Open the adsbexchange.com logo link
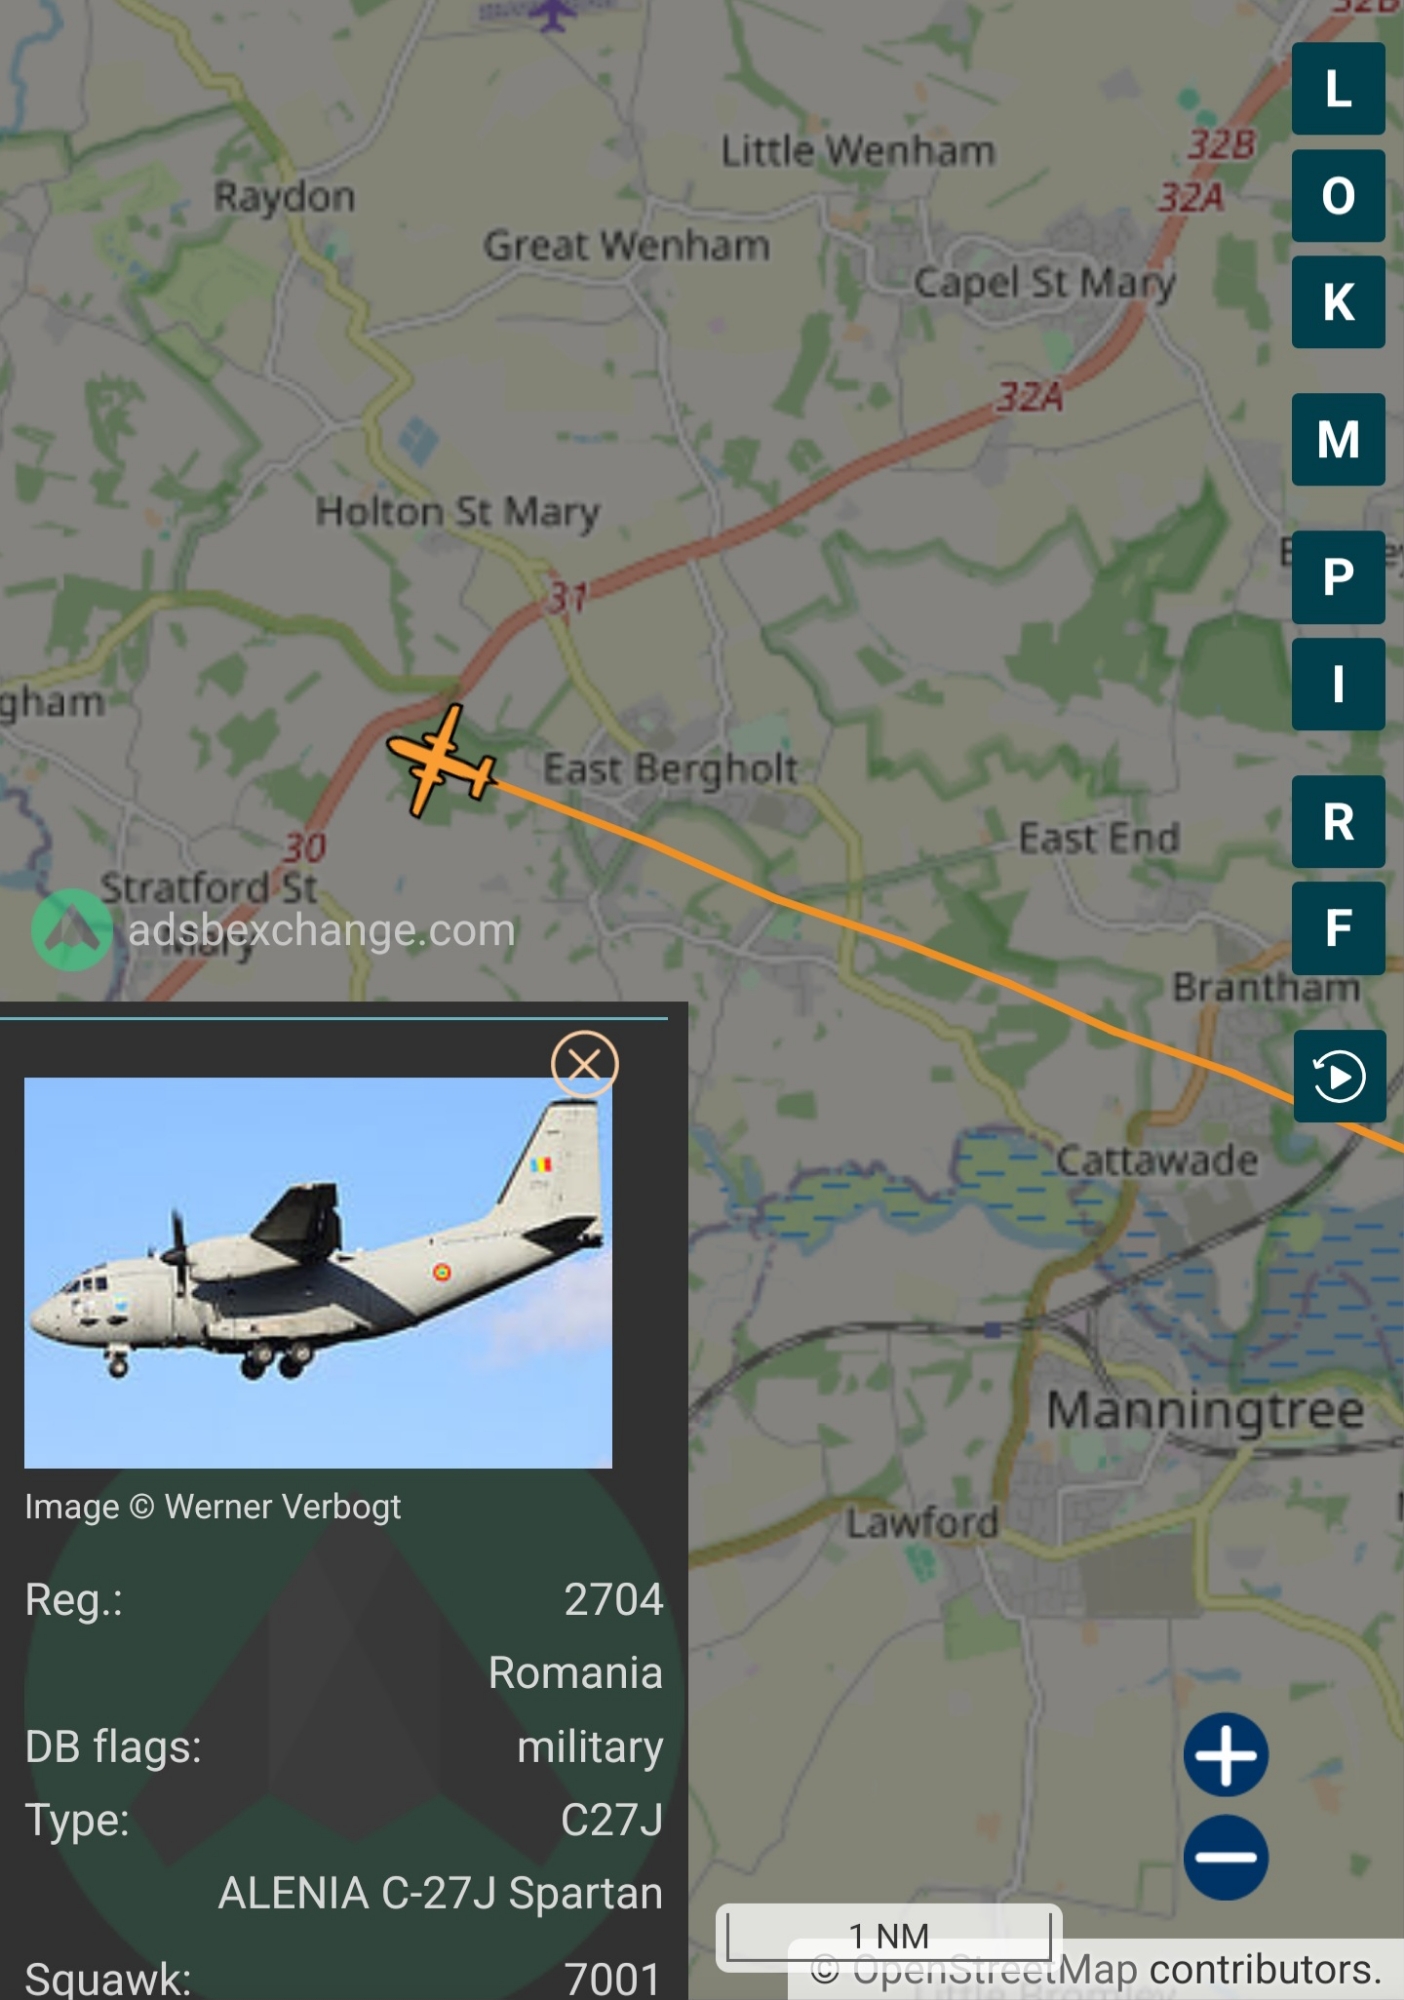 (273, 930)
